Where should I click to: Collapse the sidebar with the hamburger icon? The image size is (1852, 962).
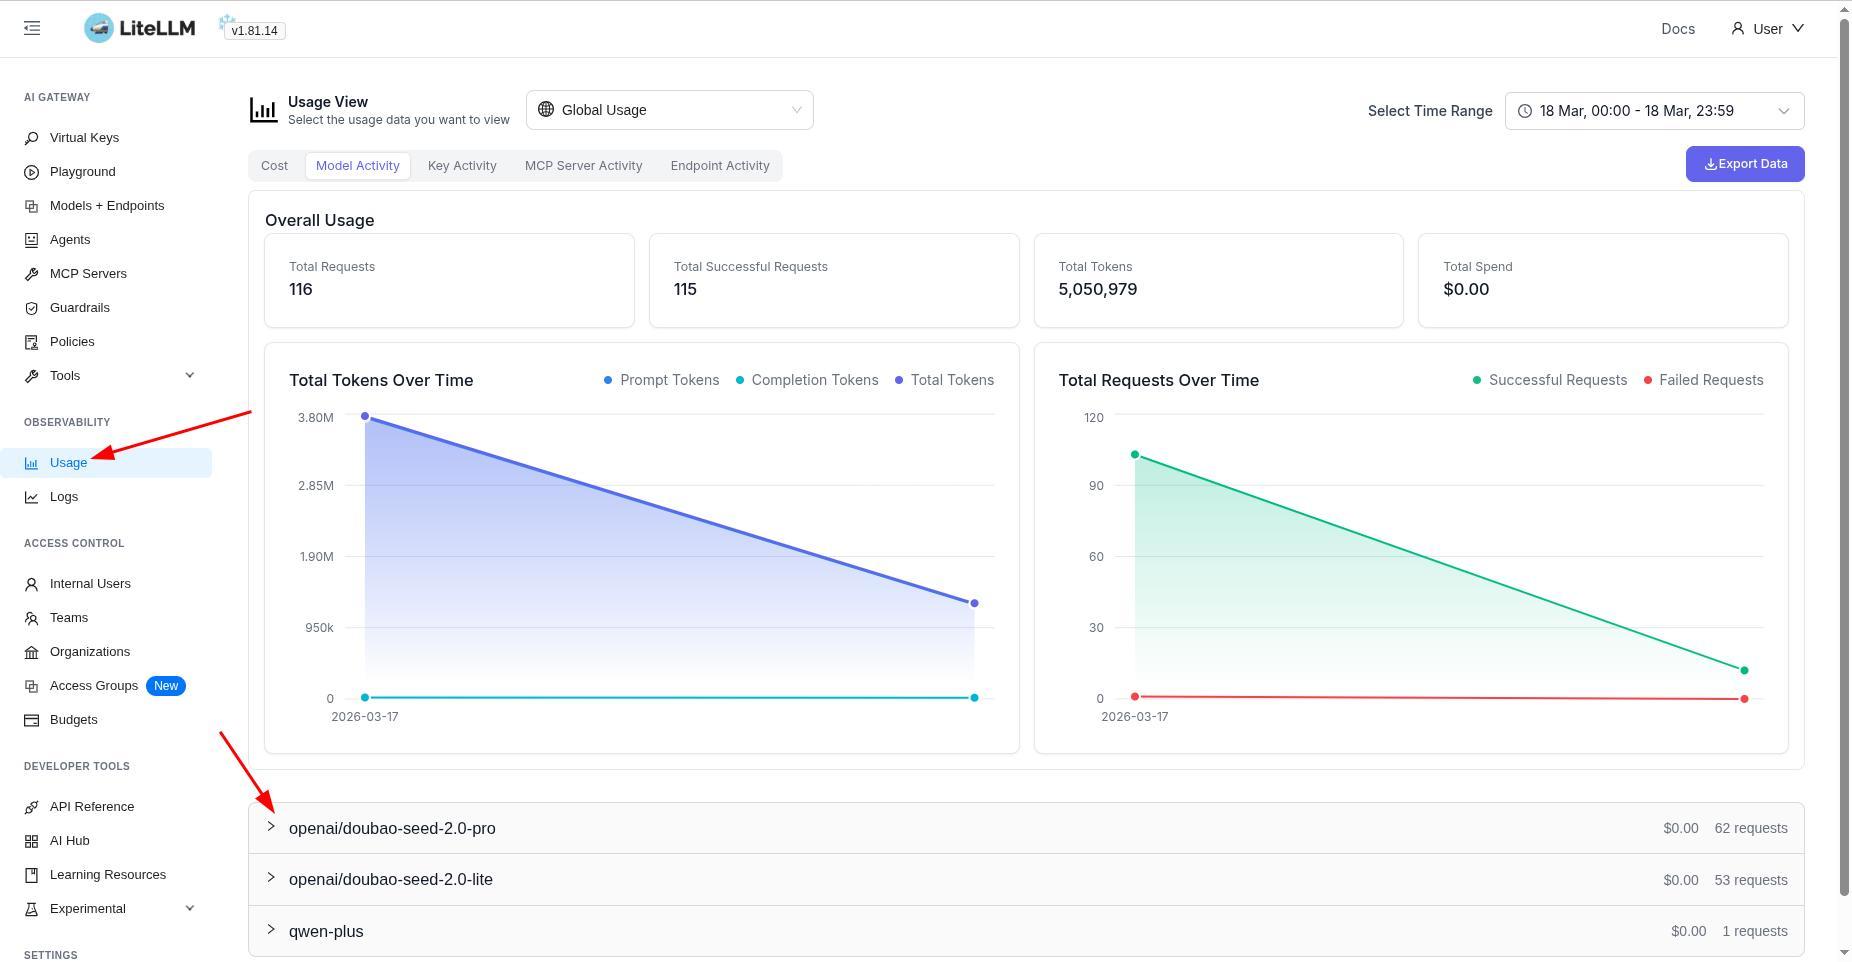pyautogui.click(x=32, y=28)
